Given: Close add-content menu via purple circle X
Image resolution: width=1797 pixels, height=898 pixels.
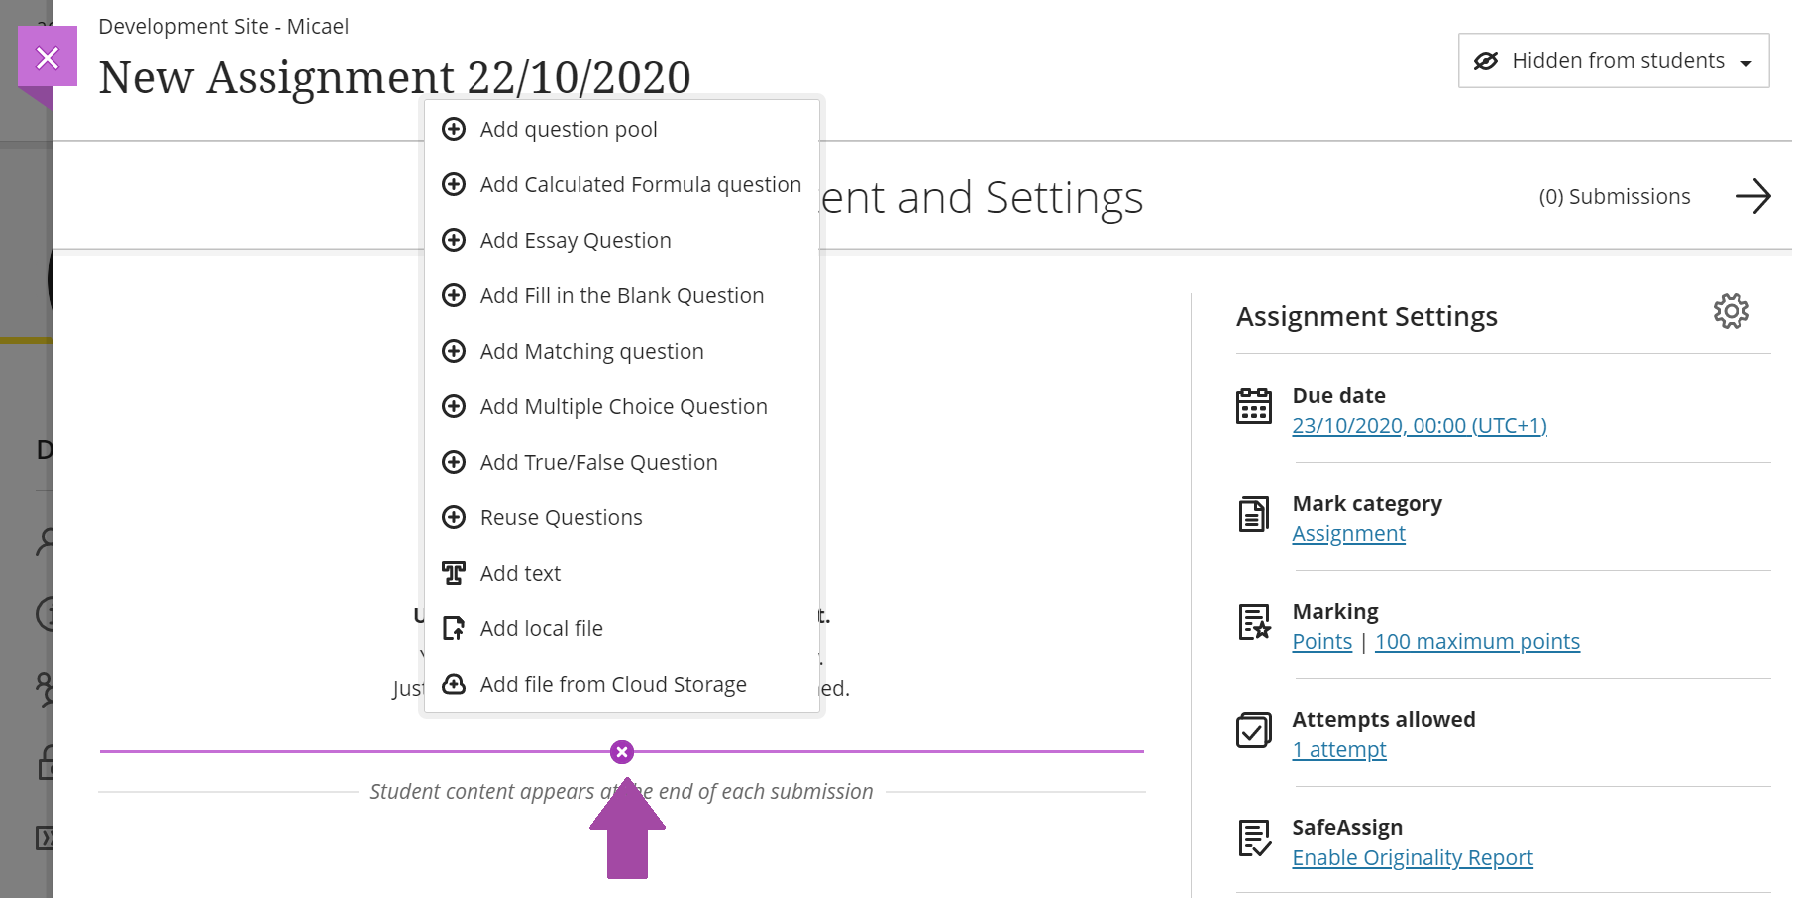Looking at the screenshot, I should 621,752.
